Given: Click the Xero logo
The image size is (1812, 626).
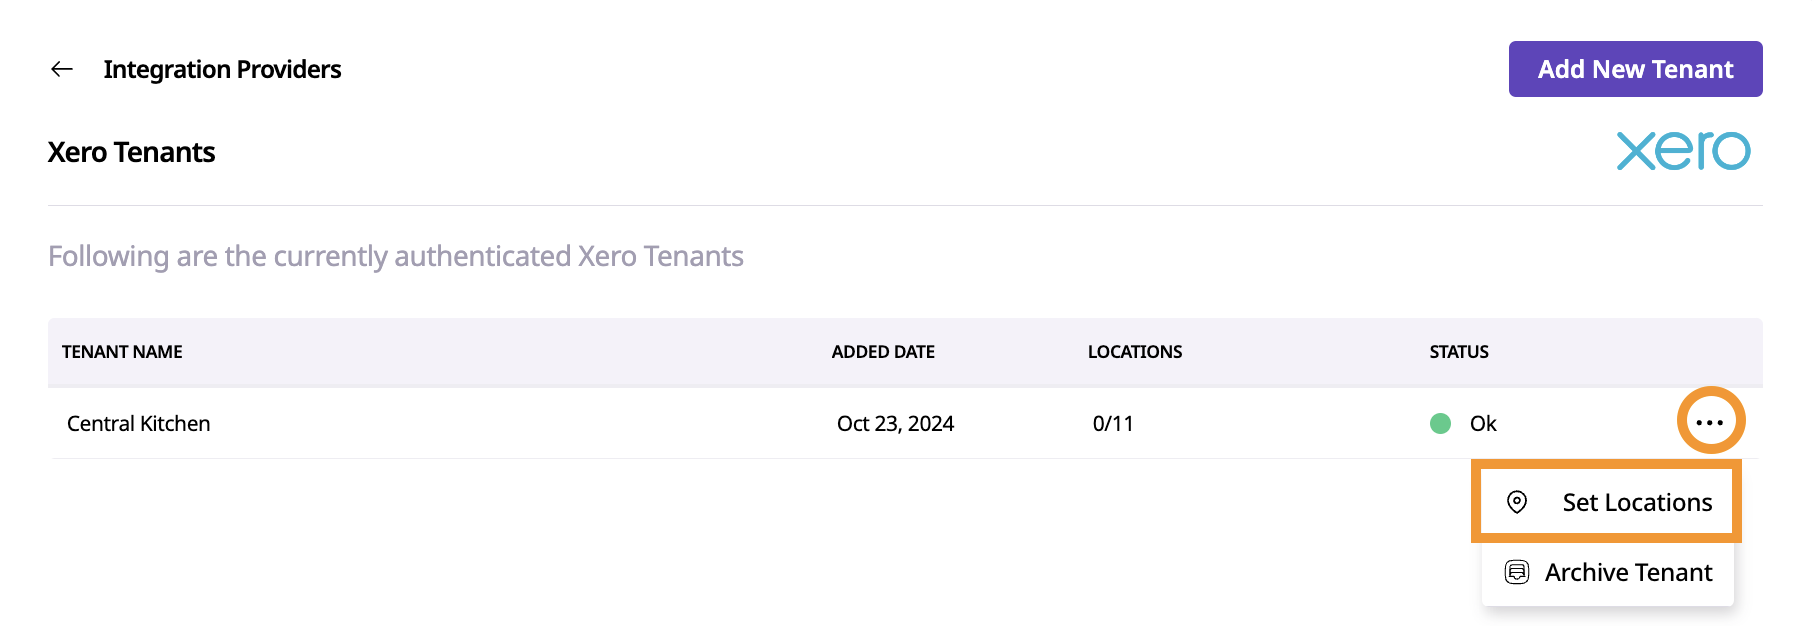Looking at the screenshot, I should [x=1683, y=151].
